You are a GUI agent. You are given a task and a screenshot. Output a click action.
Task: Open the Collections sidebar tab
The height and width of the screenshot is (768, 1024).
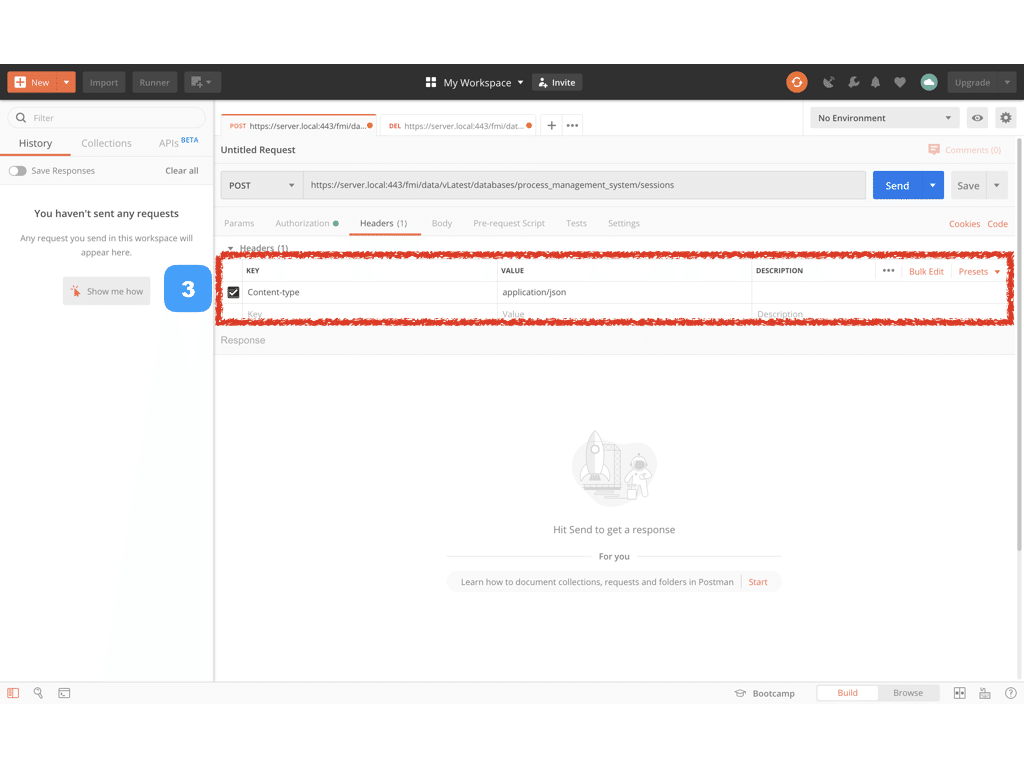coord(106,143)
